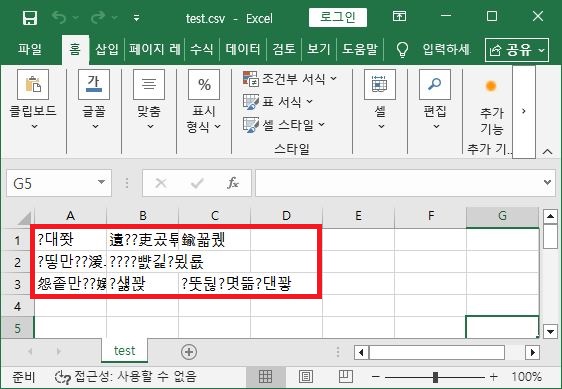Switch to the 보기 tab

319,49
